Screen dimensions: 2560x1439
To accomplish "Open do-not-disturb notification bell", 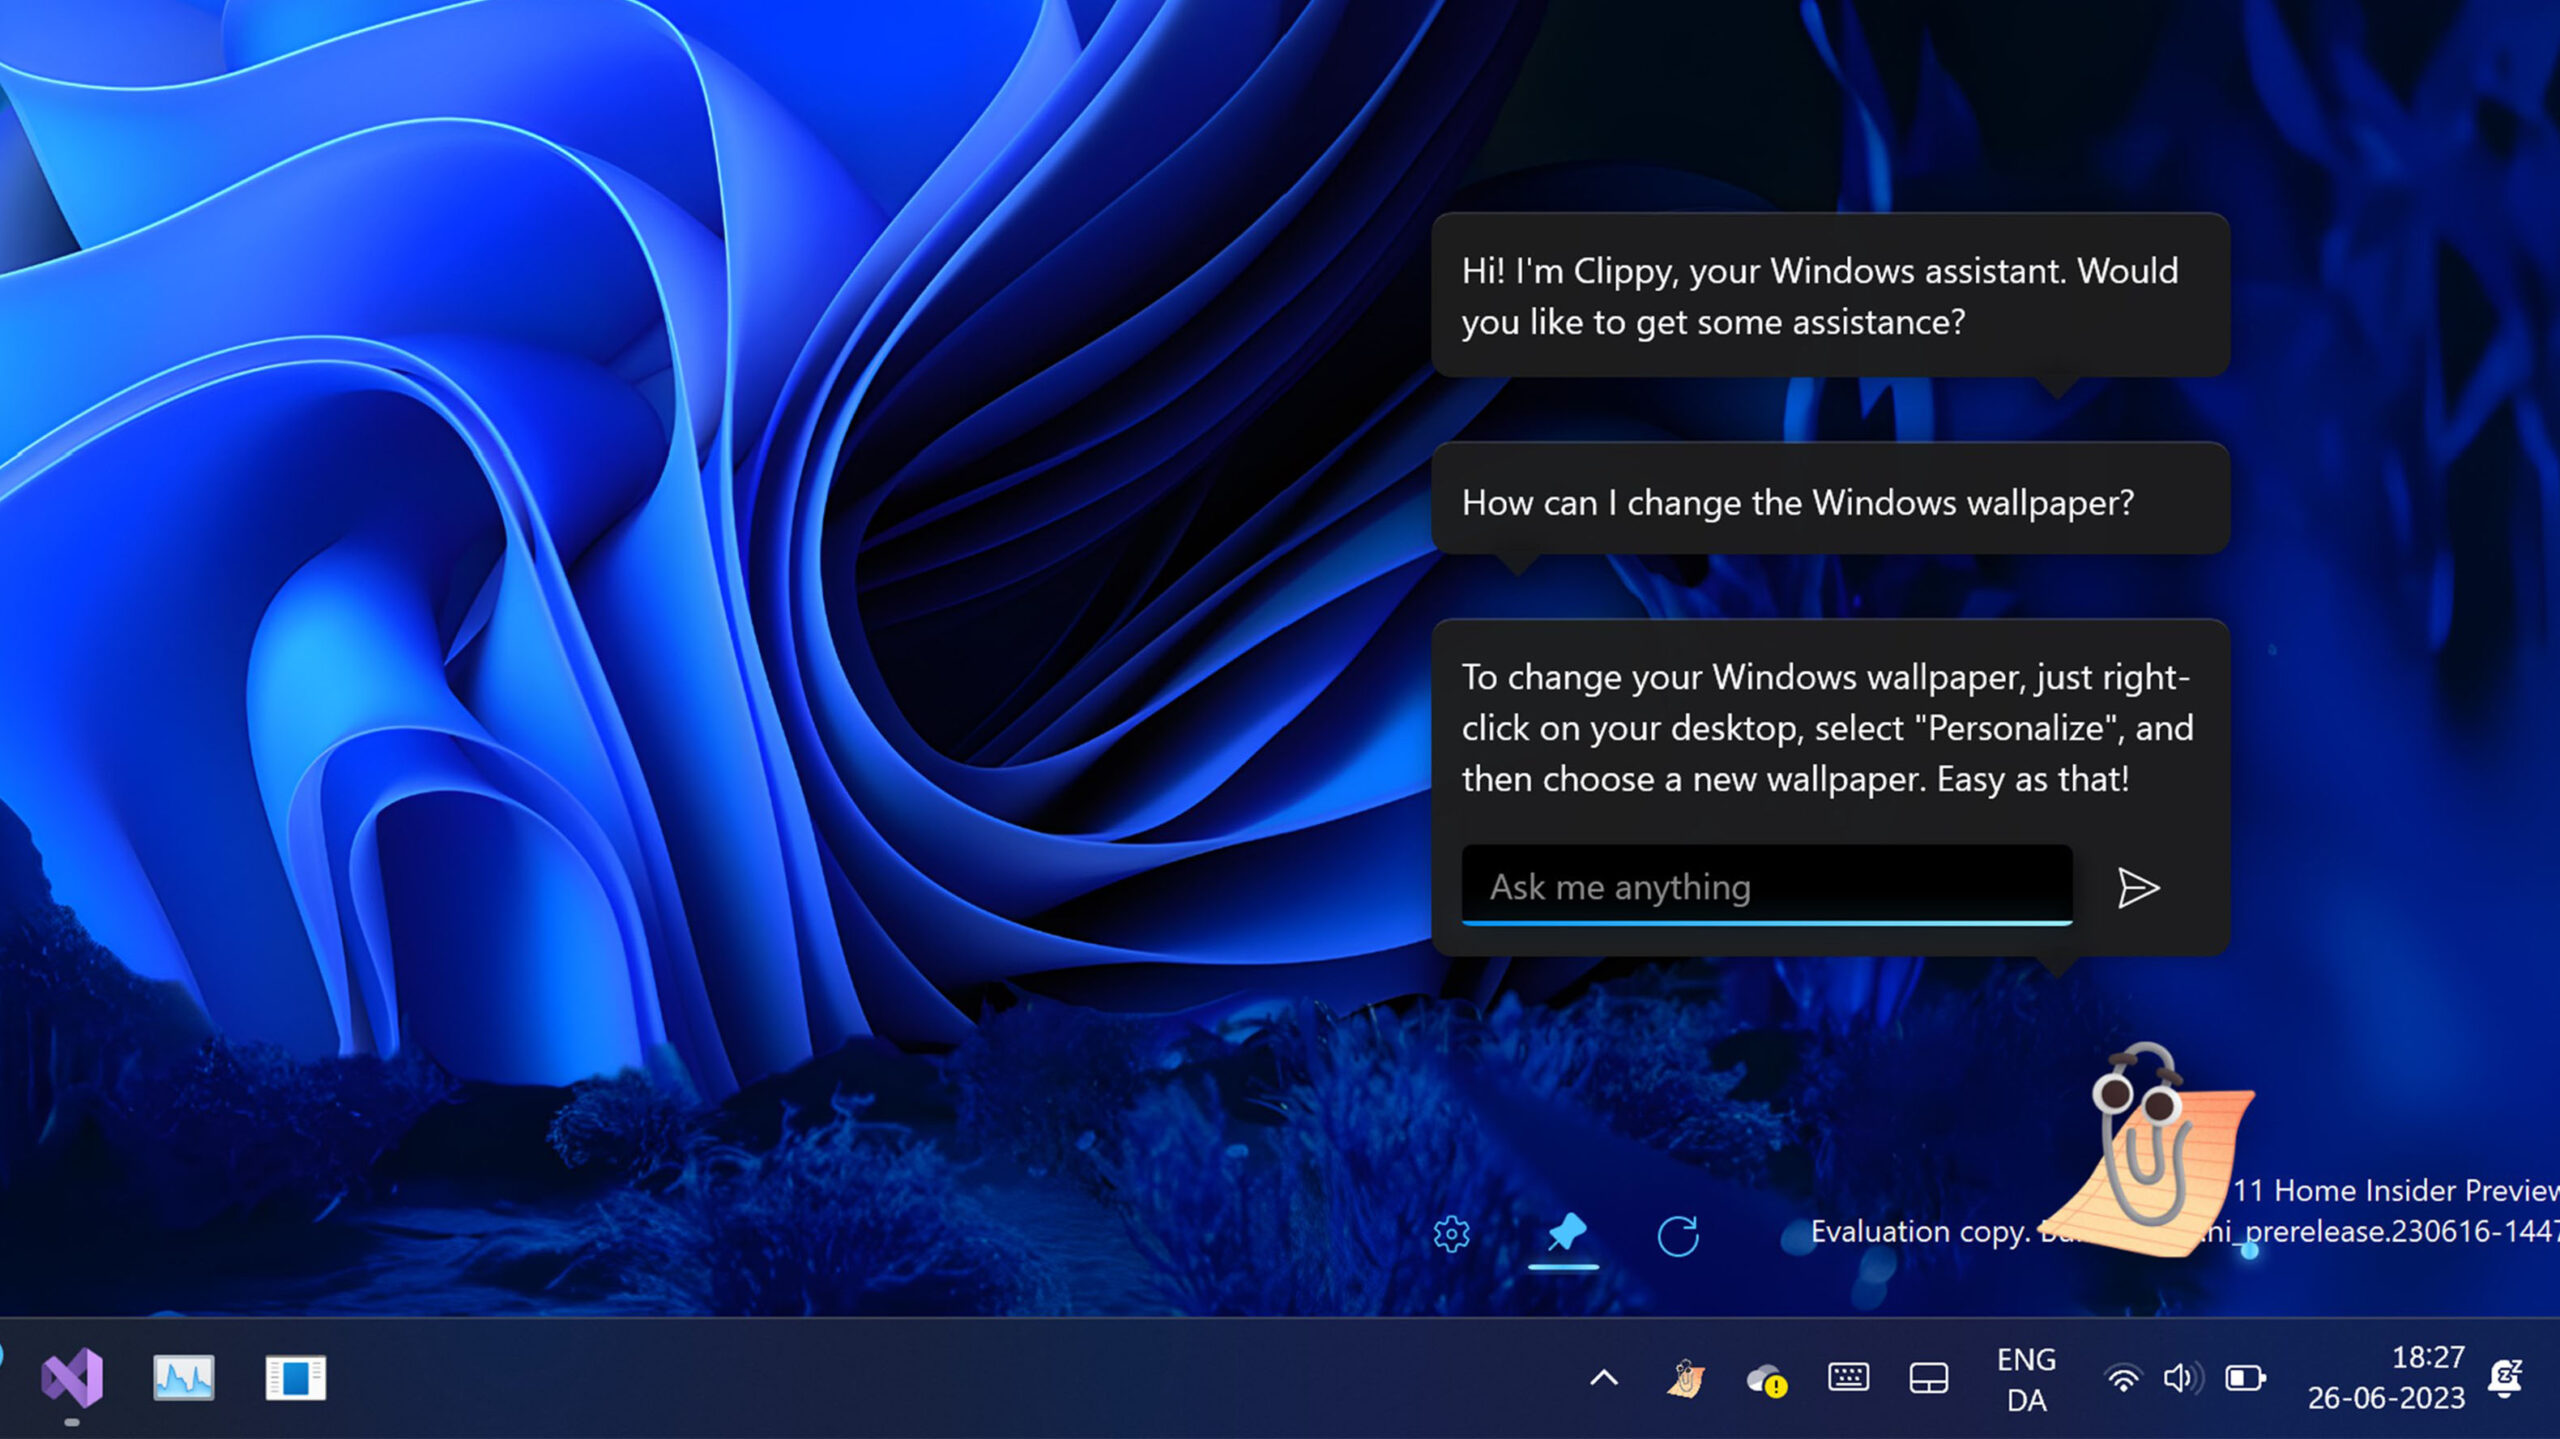I will tap(2505, 1377).
